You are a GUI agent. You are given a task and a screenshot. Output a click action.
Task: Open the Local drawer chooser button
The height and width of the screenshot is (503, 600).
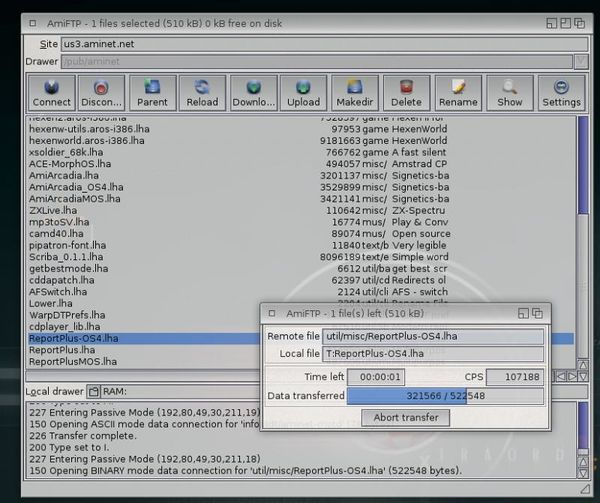[x=93, y=391]
